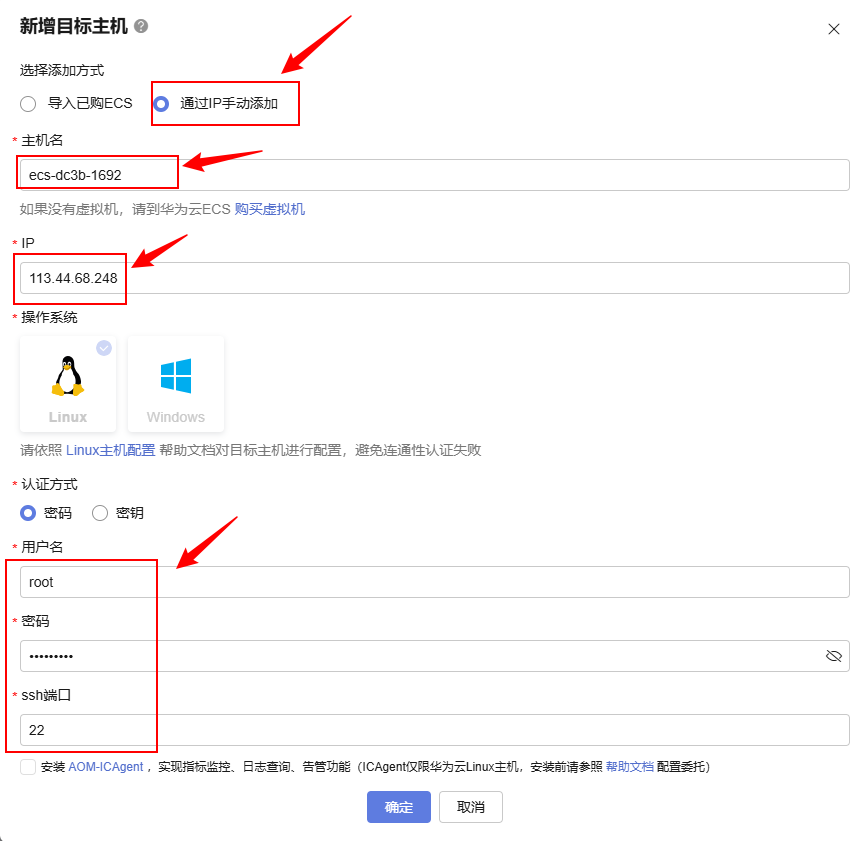The height and width of the screenshot is (841, 859).
Task: Choose the Windows operating system card
Action: [176, 384]
